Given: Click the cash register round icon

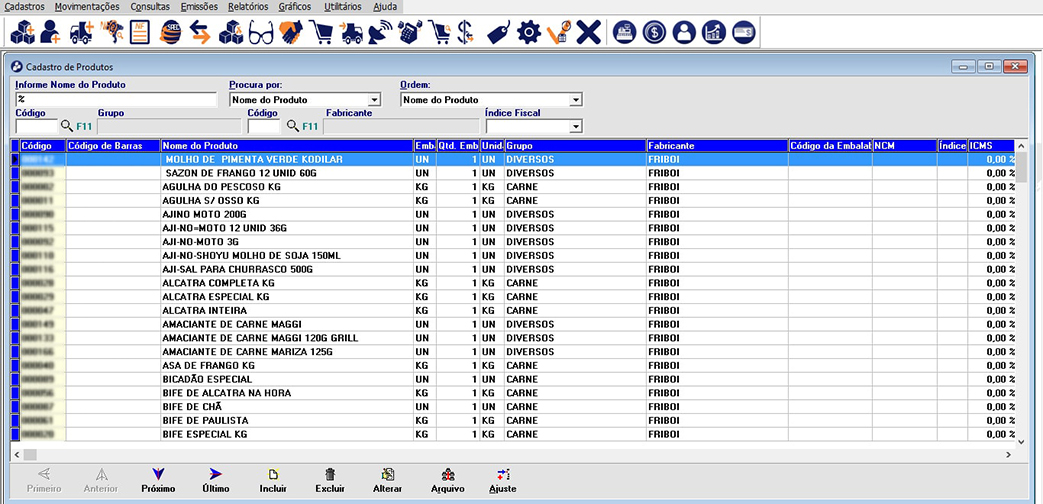Looking at the screenshot, I should (625, 33).
